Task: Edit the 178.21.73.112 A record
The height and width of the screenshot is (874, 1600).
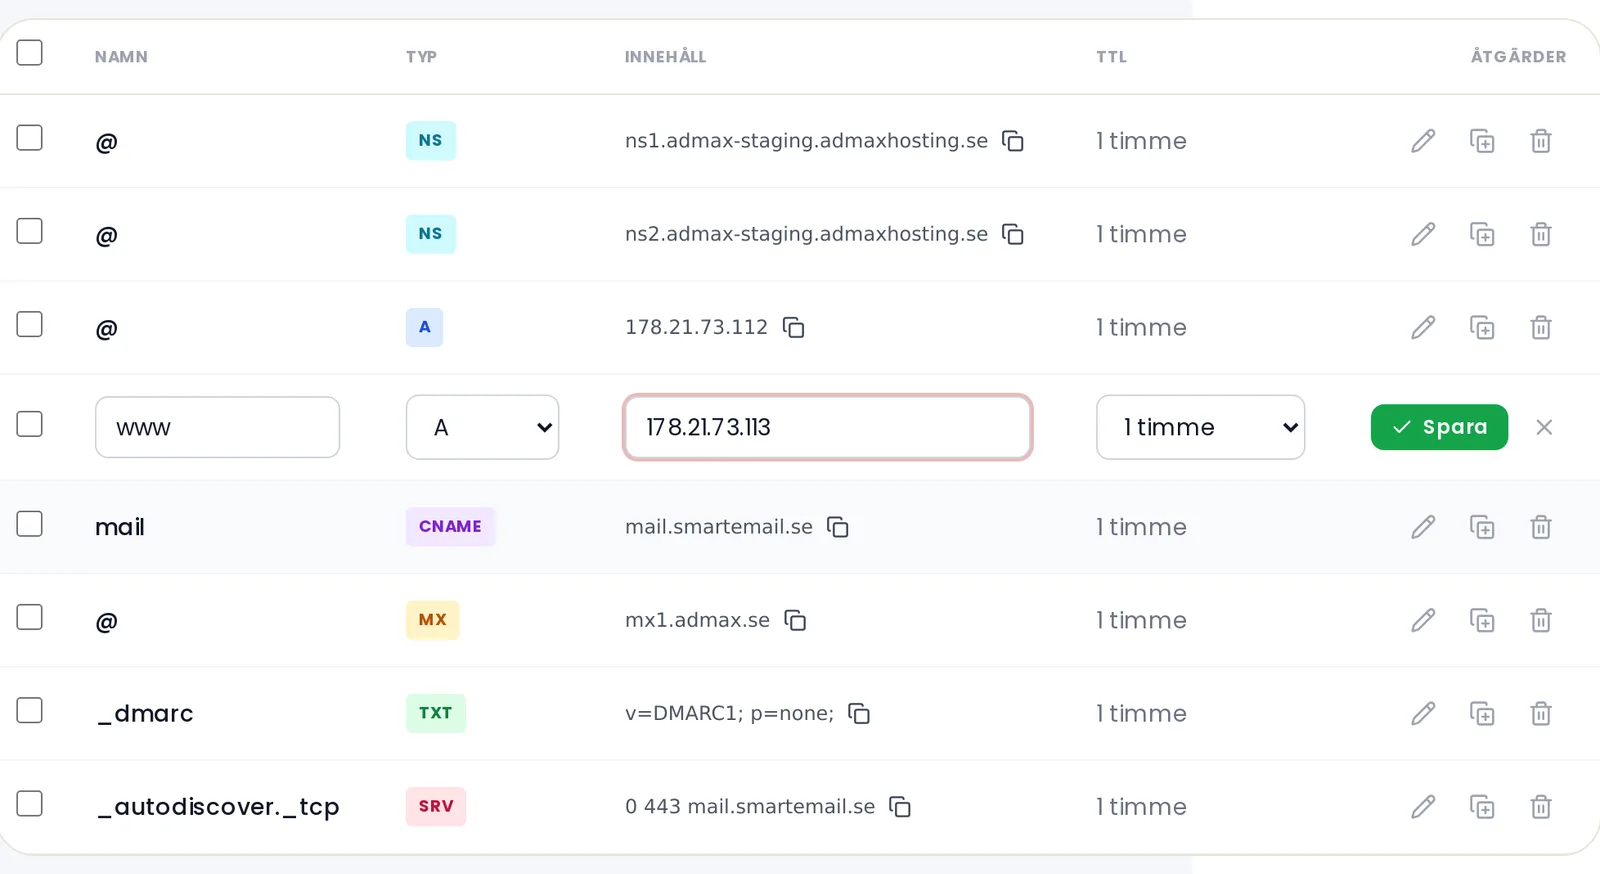Action: 1423,327
